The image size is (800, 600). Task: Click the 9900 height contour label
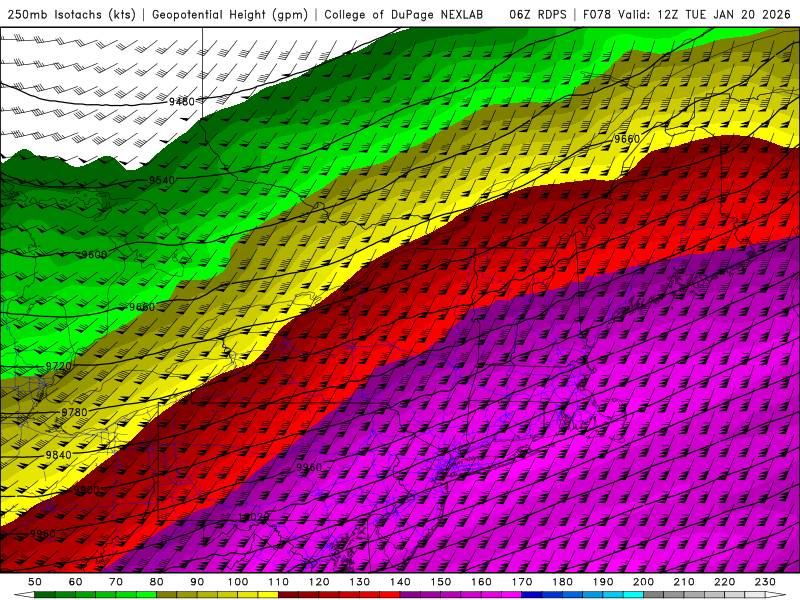pyautogui.click(x=86, y=490)
